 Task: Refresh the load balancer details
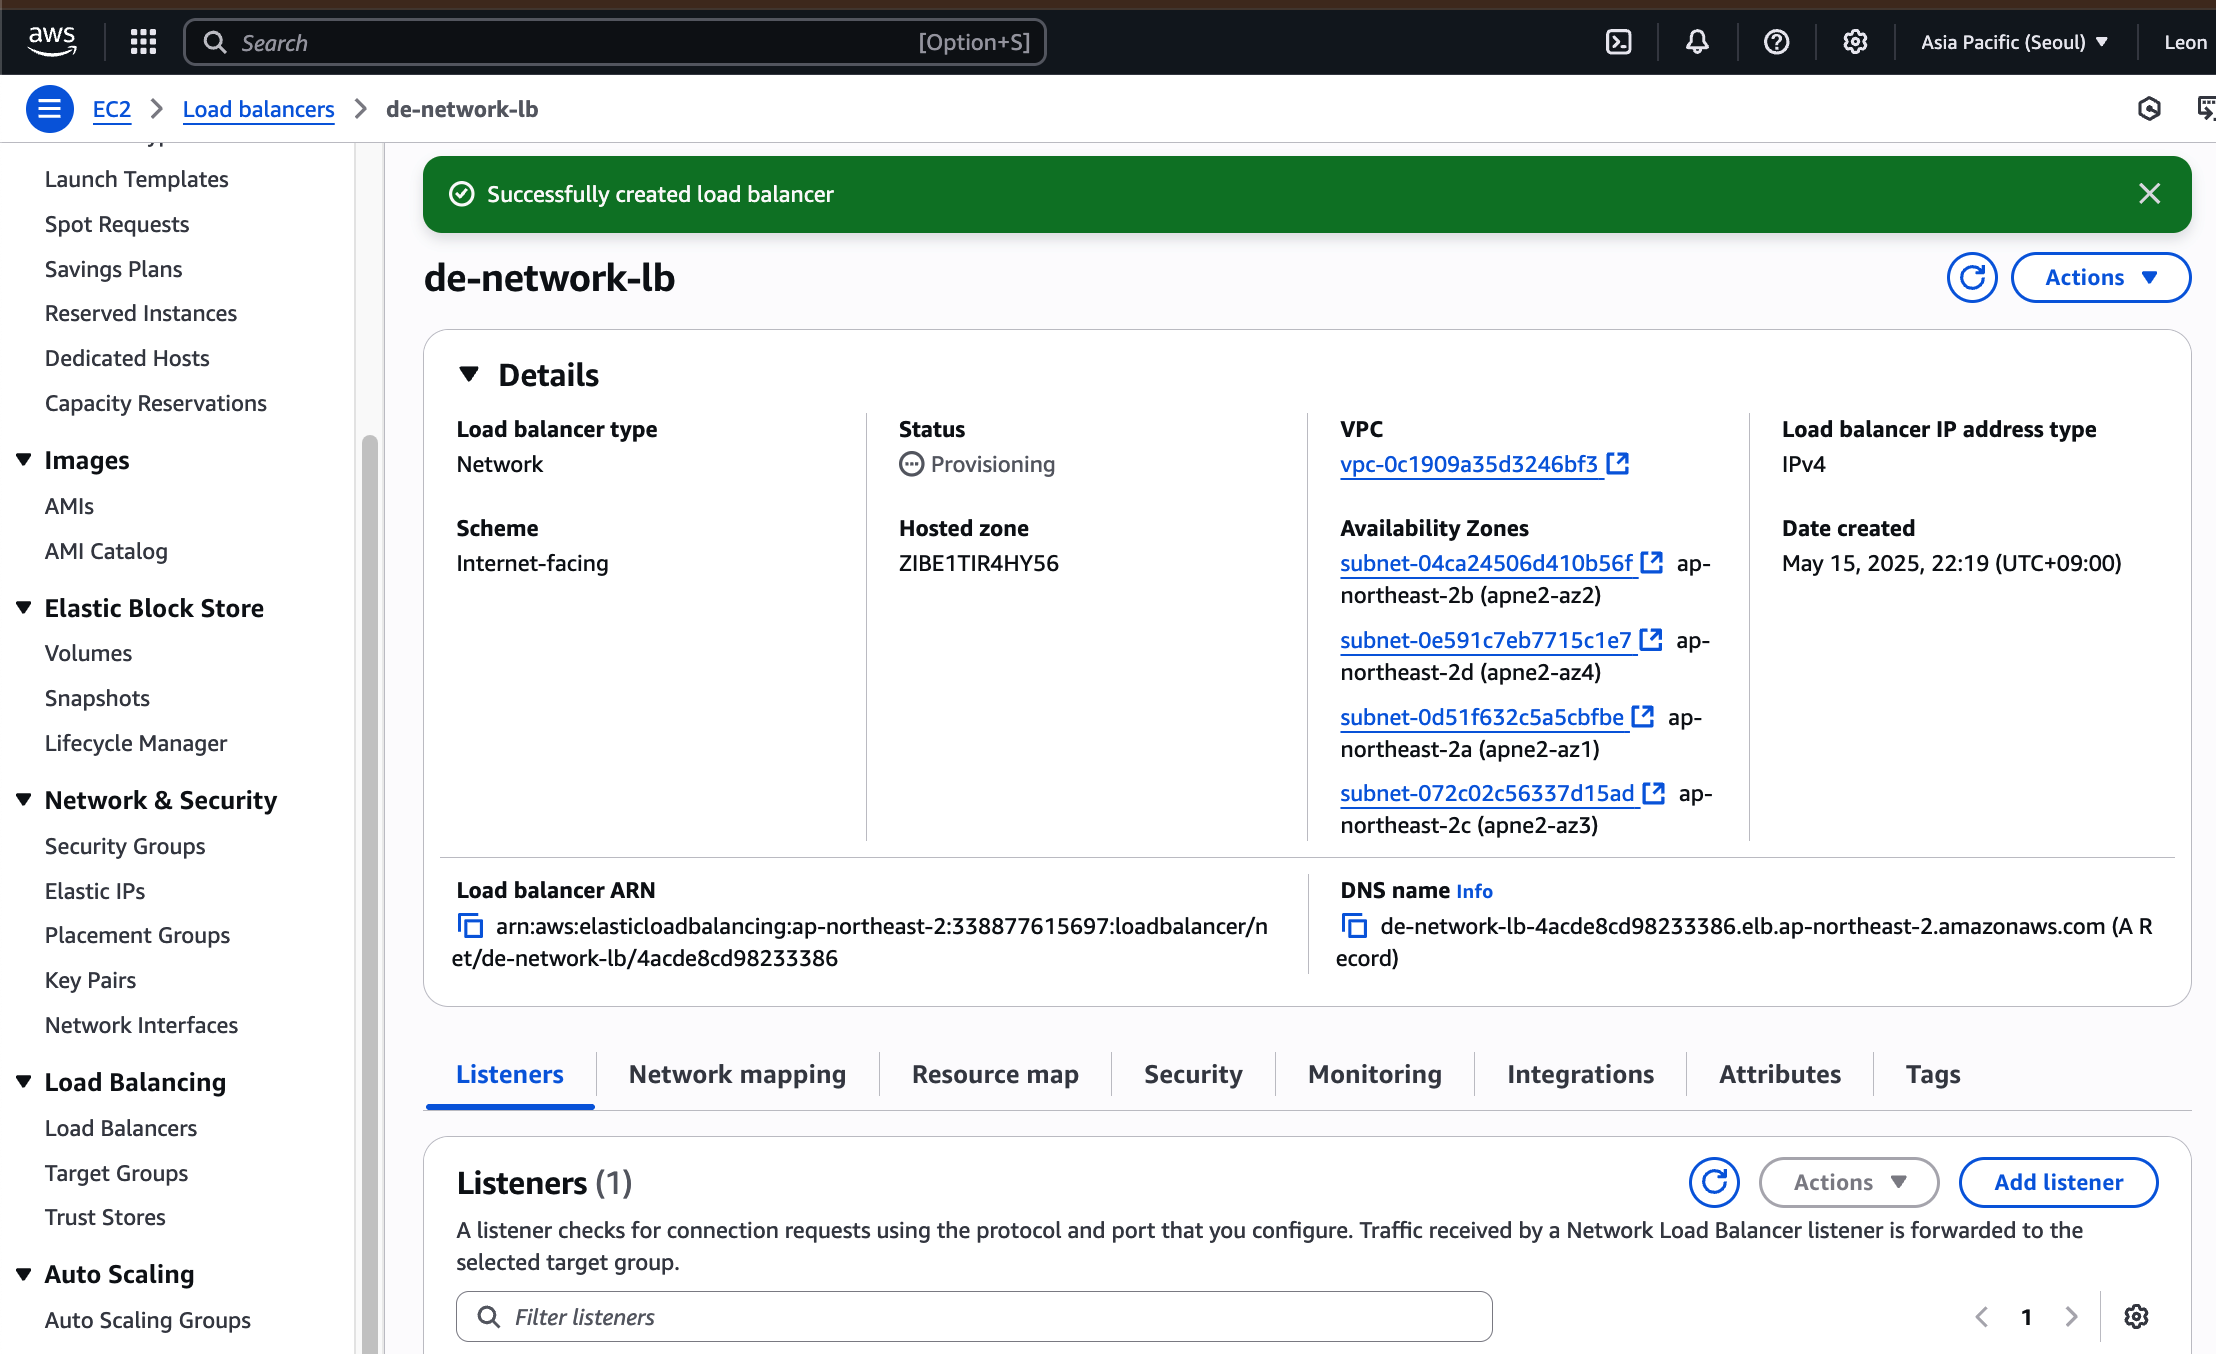coord(1971,277)
